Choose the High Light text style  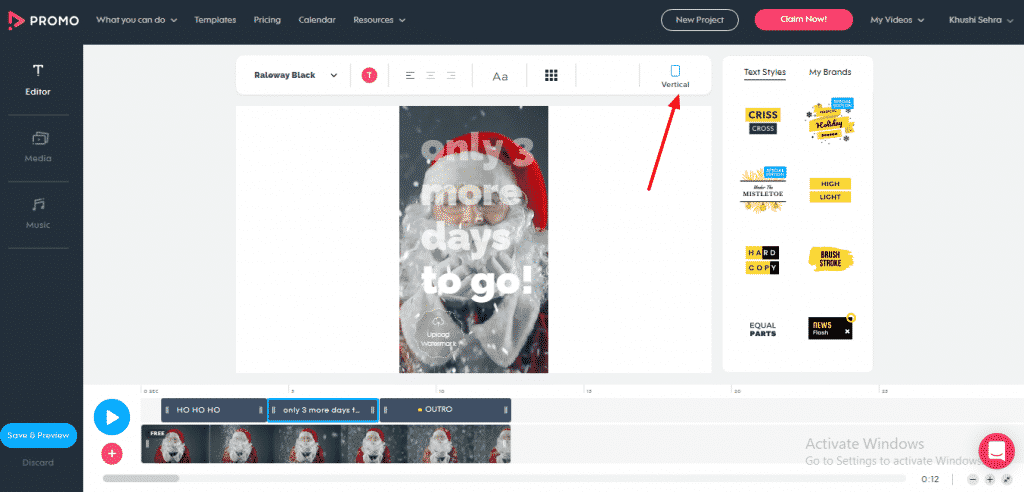(830, 190)
